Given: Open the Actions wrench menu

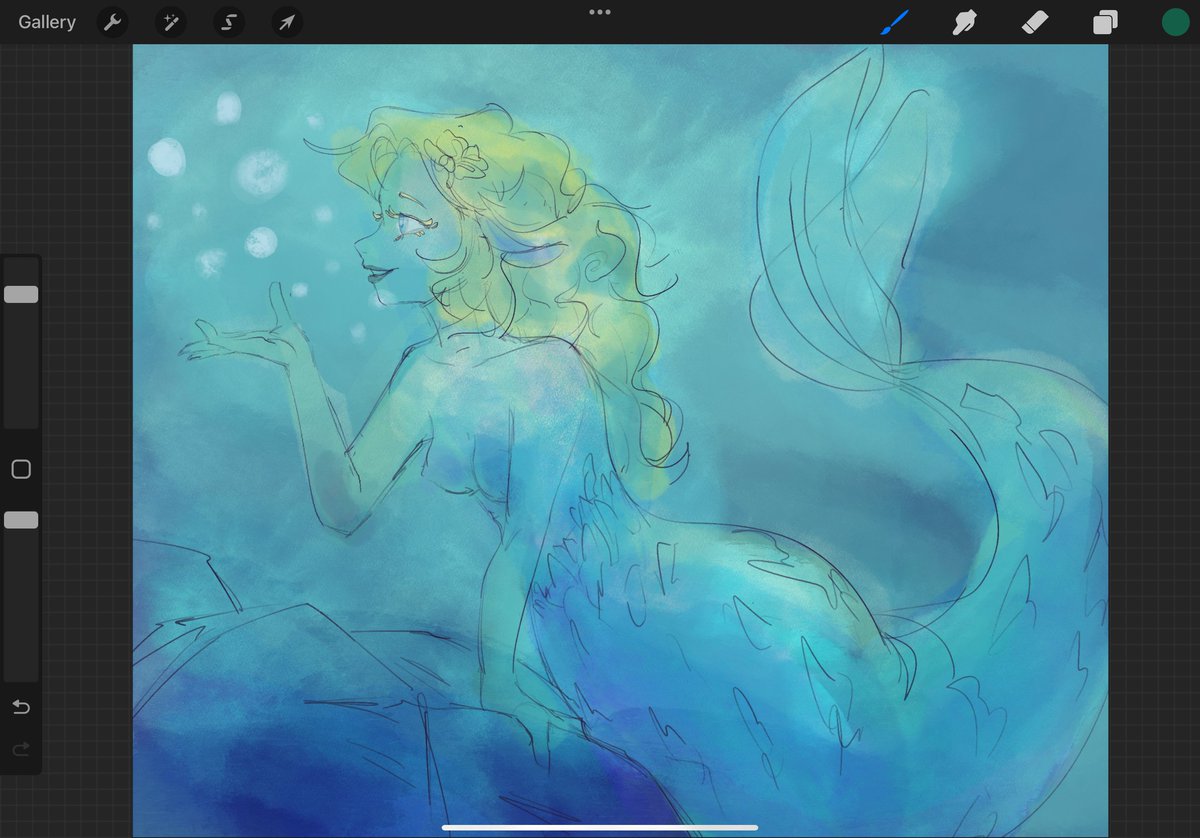Looking at the screenshot, I should pos(113,23).
